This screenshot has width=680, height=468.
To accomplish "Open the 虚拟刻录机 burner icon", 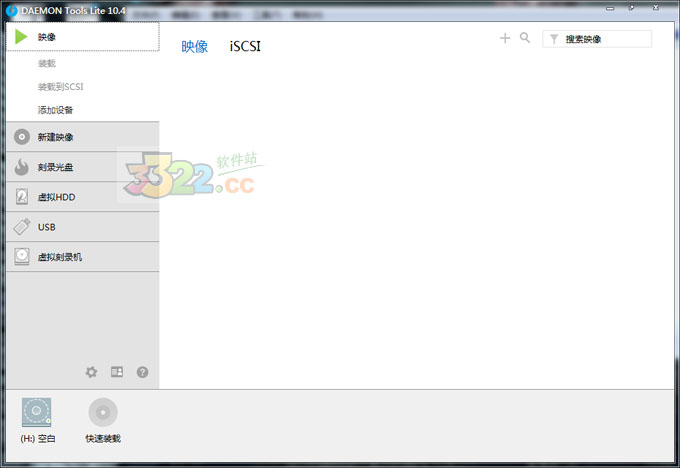I will coord(22,256).
